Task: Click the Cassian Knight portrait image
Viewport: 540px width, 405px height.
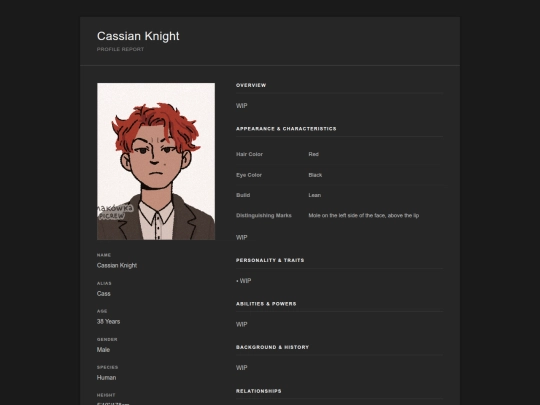Action: tap(156, 161)
